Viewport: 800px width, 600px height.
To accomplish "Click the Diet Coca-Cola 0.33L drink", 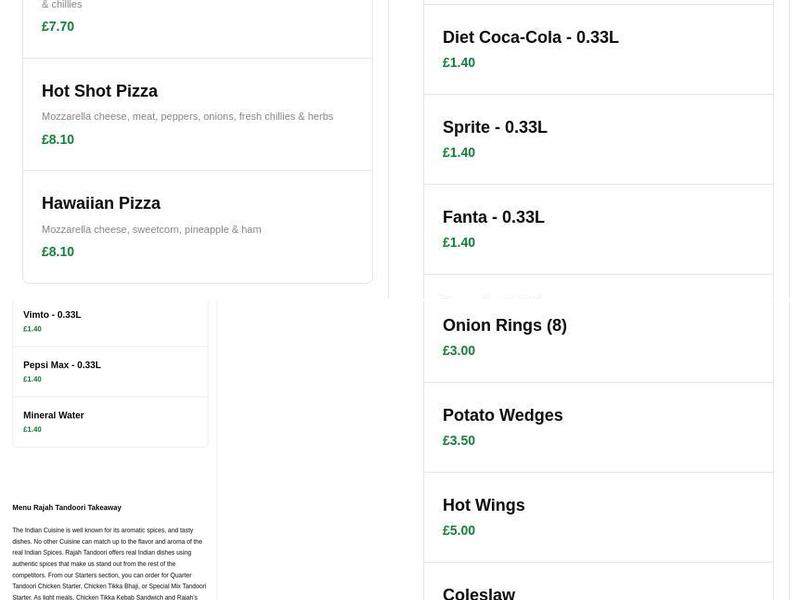I will coord(530,37).
